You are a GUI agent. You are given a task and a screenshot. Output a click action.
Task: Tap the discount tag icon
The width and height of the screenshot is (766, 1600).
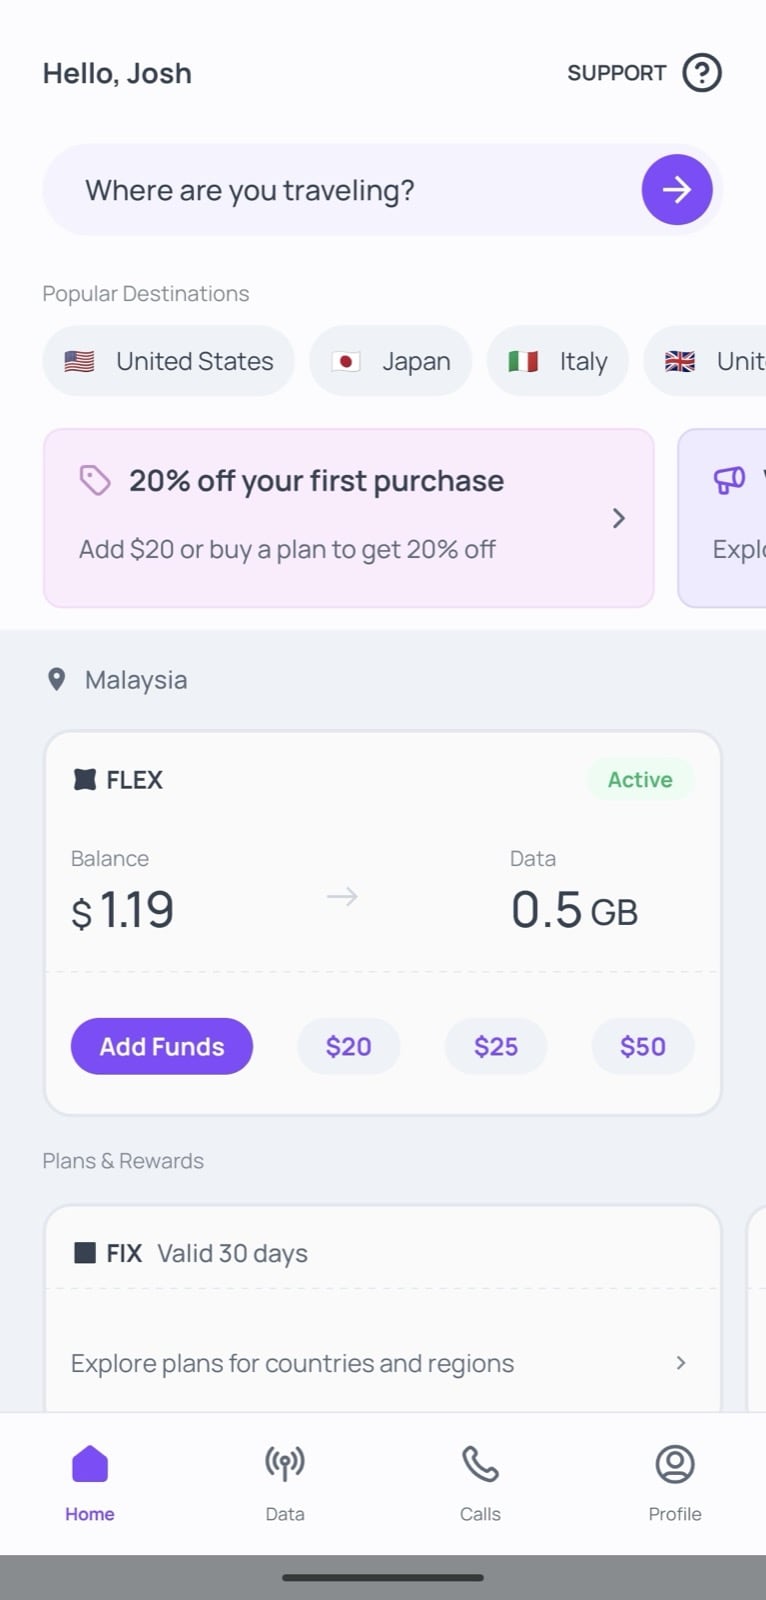(x=95, y=481)
